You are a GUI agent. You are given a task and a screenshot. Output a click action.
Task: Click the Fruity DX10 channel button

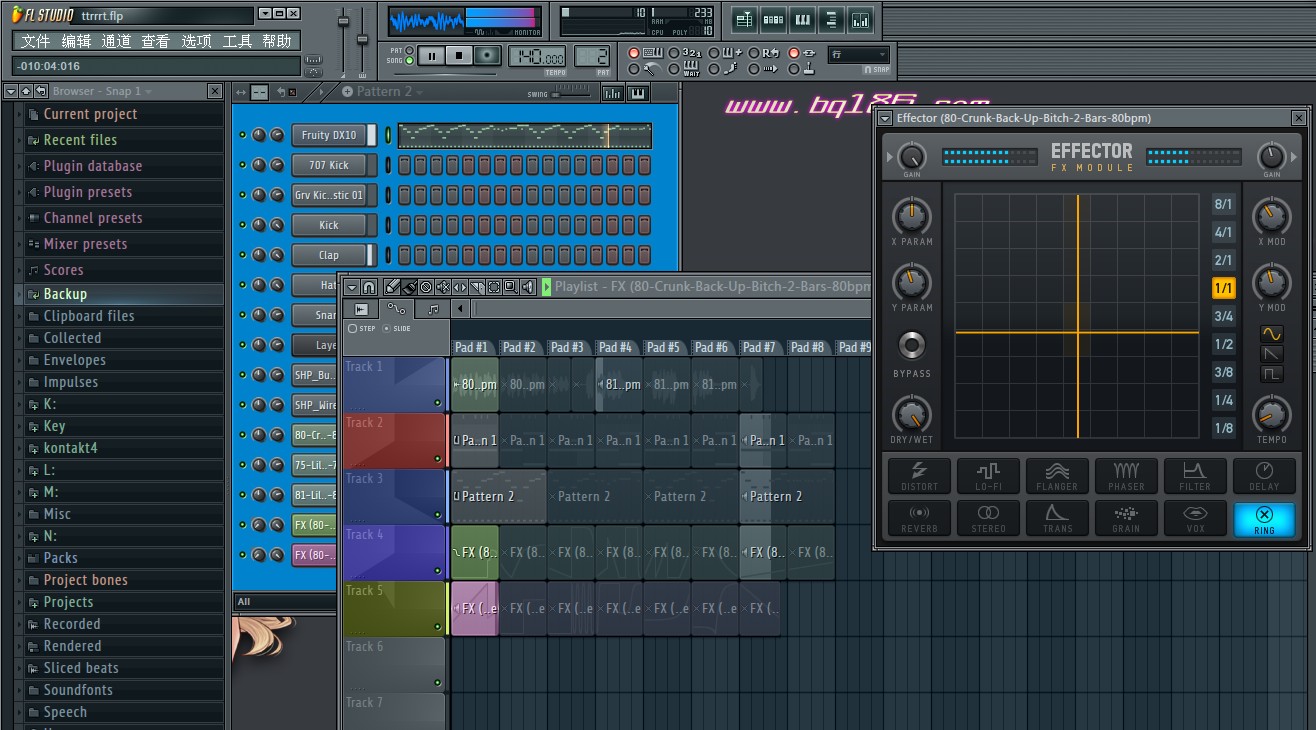tap(329, 135)
